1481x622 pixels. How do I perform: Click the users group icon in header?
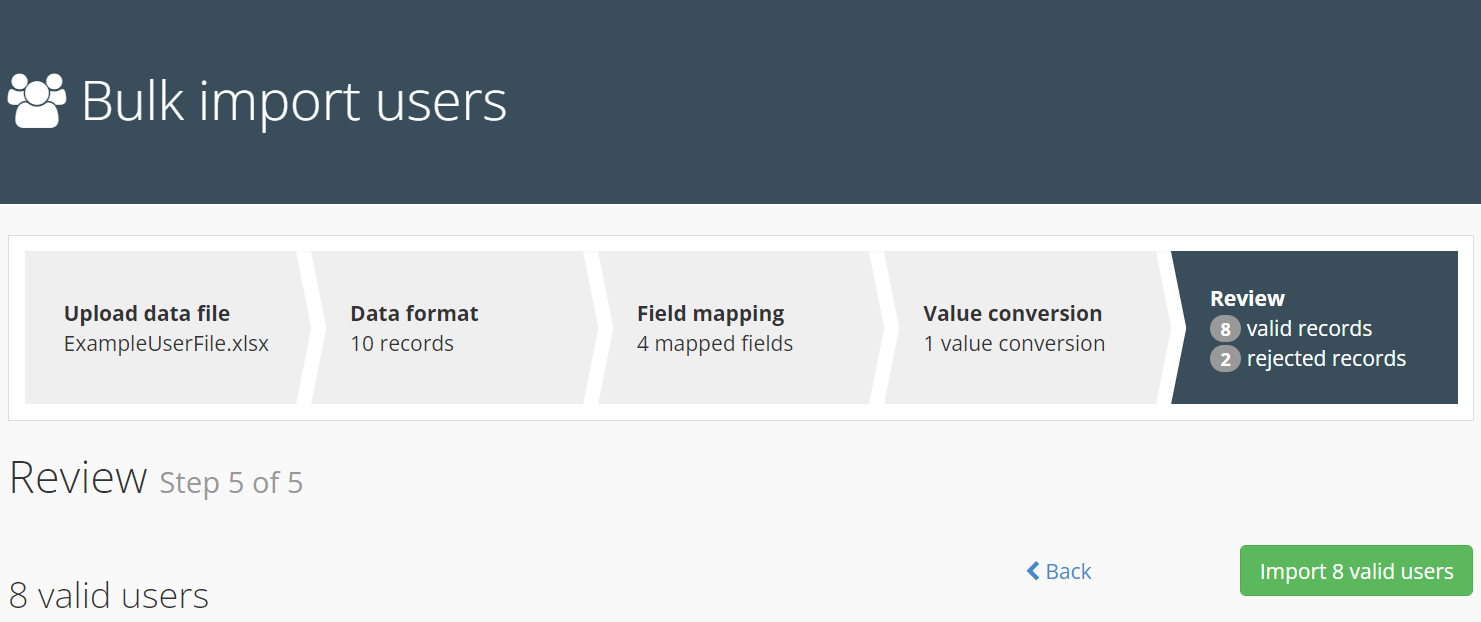pos(37,100)
